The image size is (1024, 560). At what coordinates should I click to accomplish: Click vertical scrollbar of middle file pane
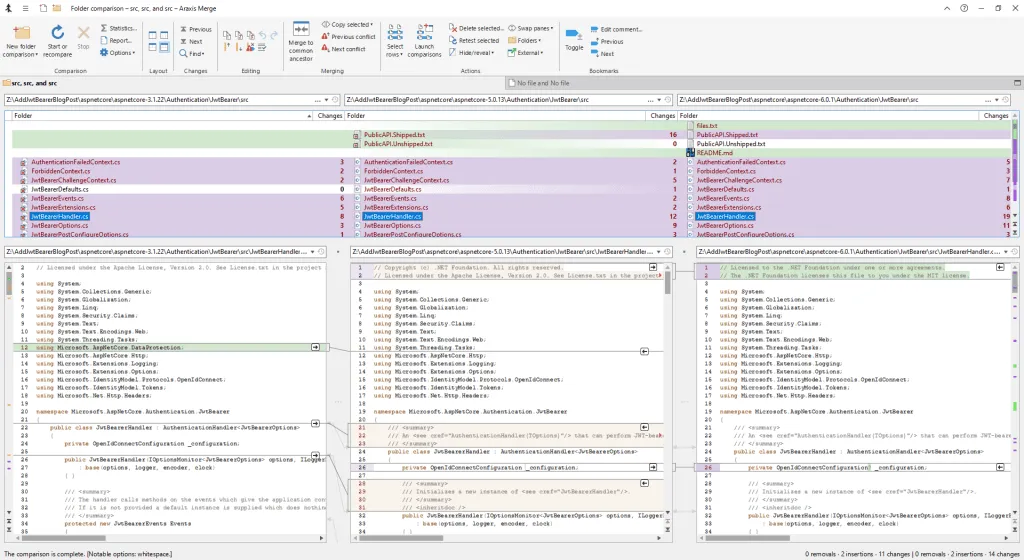(x=667, y=390)
